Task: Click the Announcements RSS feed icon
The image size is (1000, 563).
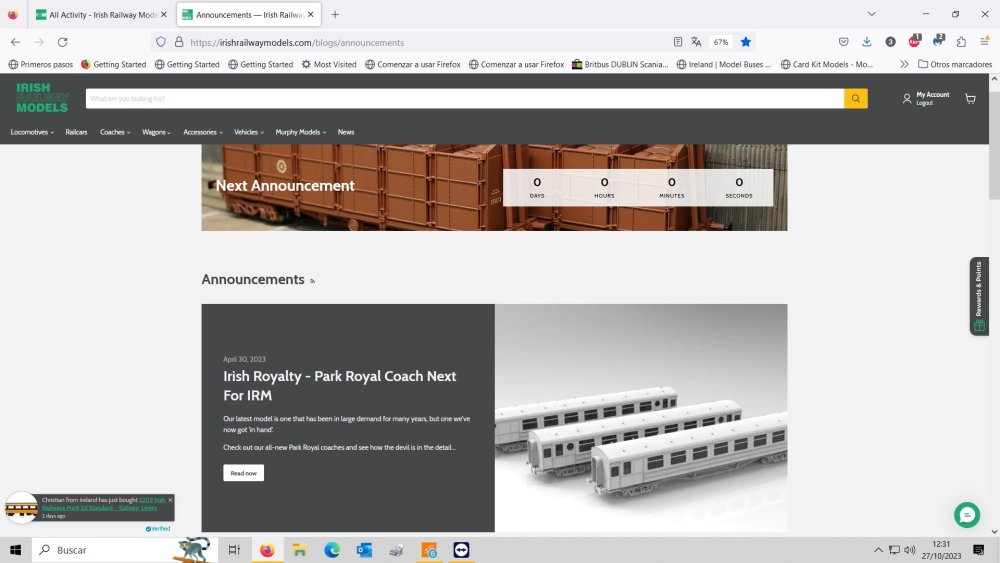Action: tap(312, 282)
